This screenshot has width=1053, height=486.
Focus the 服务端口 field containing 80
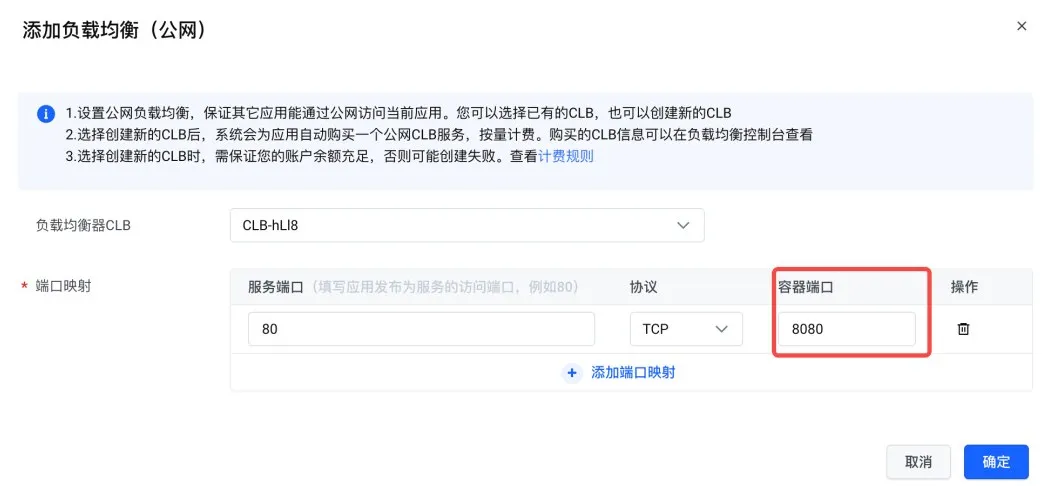[x=421, y=329]
